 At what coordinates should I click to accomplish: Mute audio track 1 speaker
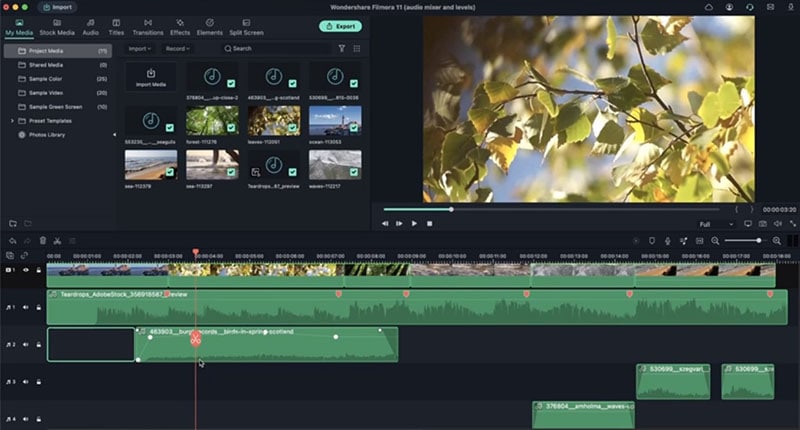26,308
